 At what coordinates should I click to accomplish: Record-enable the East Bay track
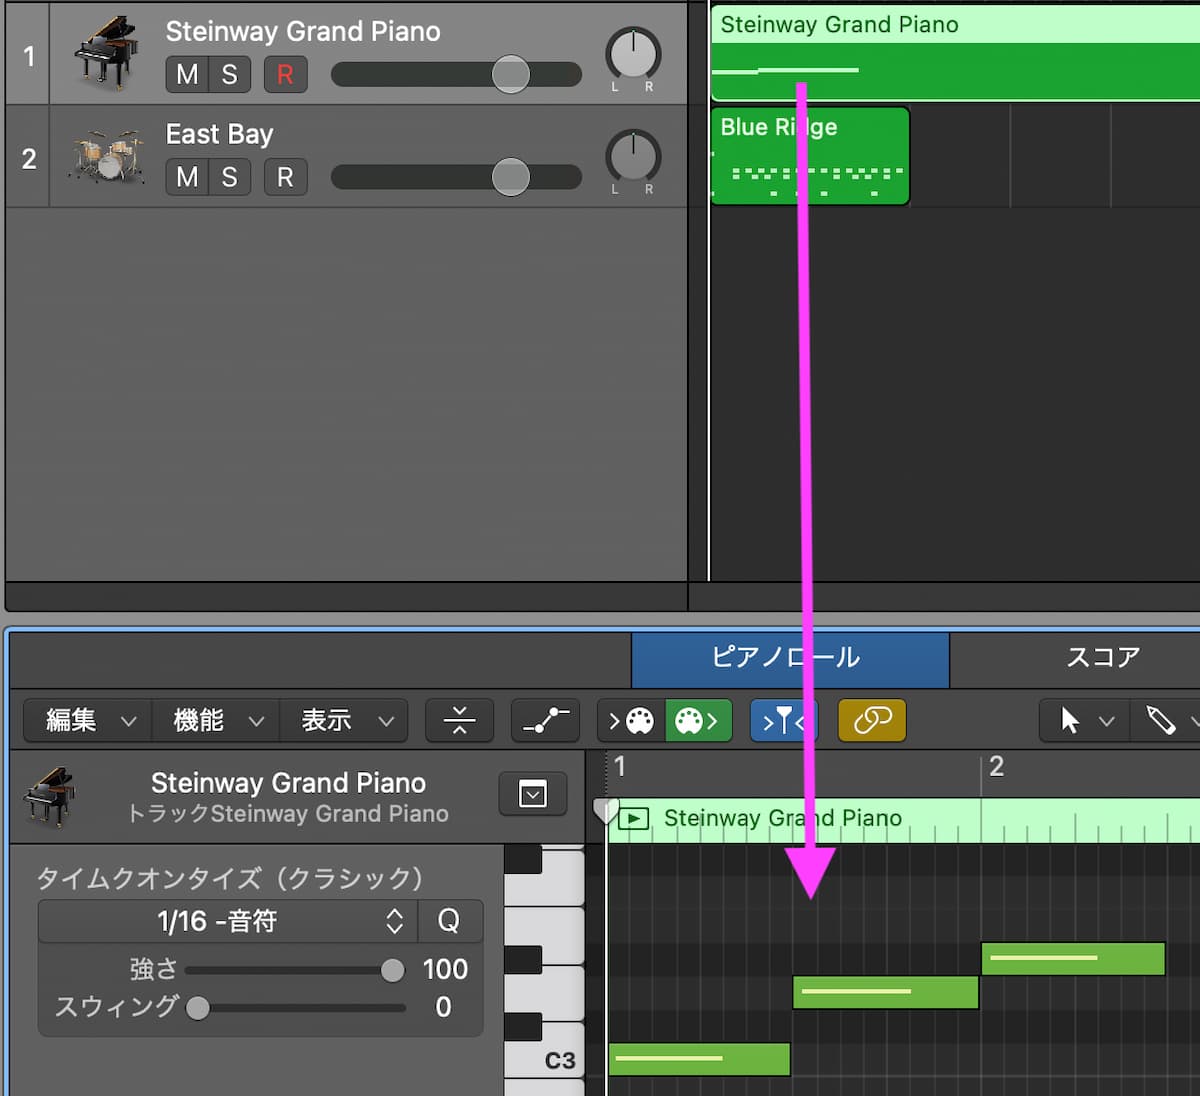coord(285,177)
